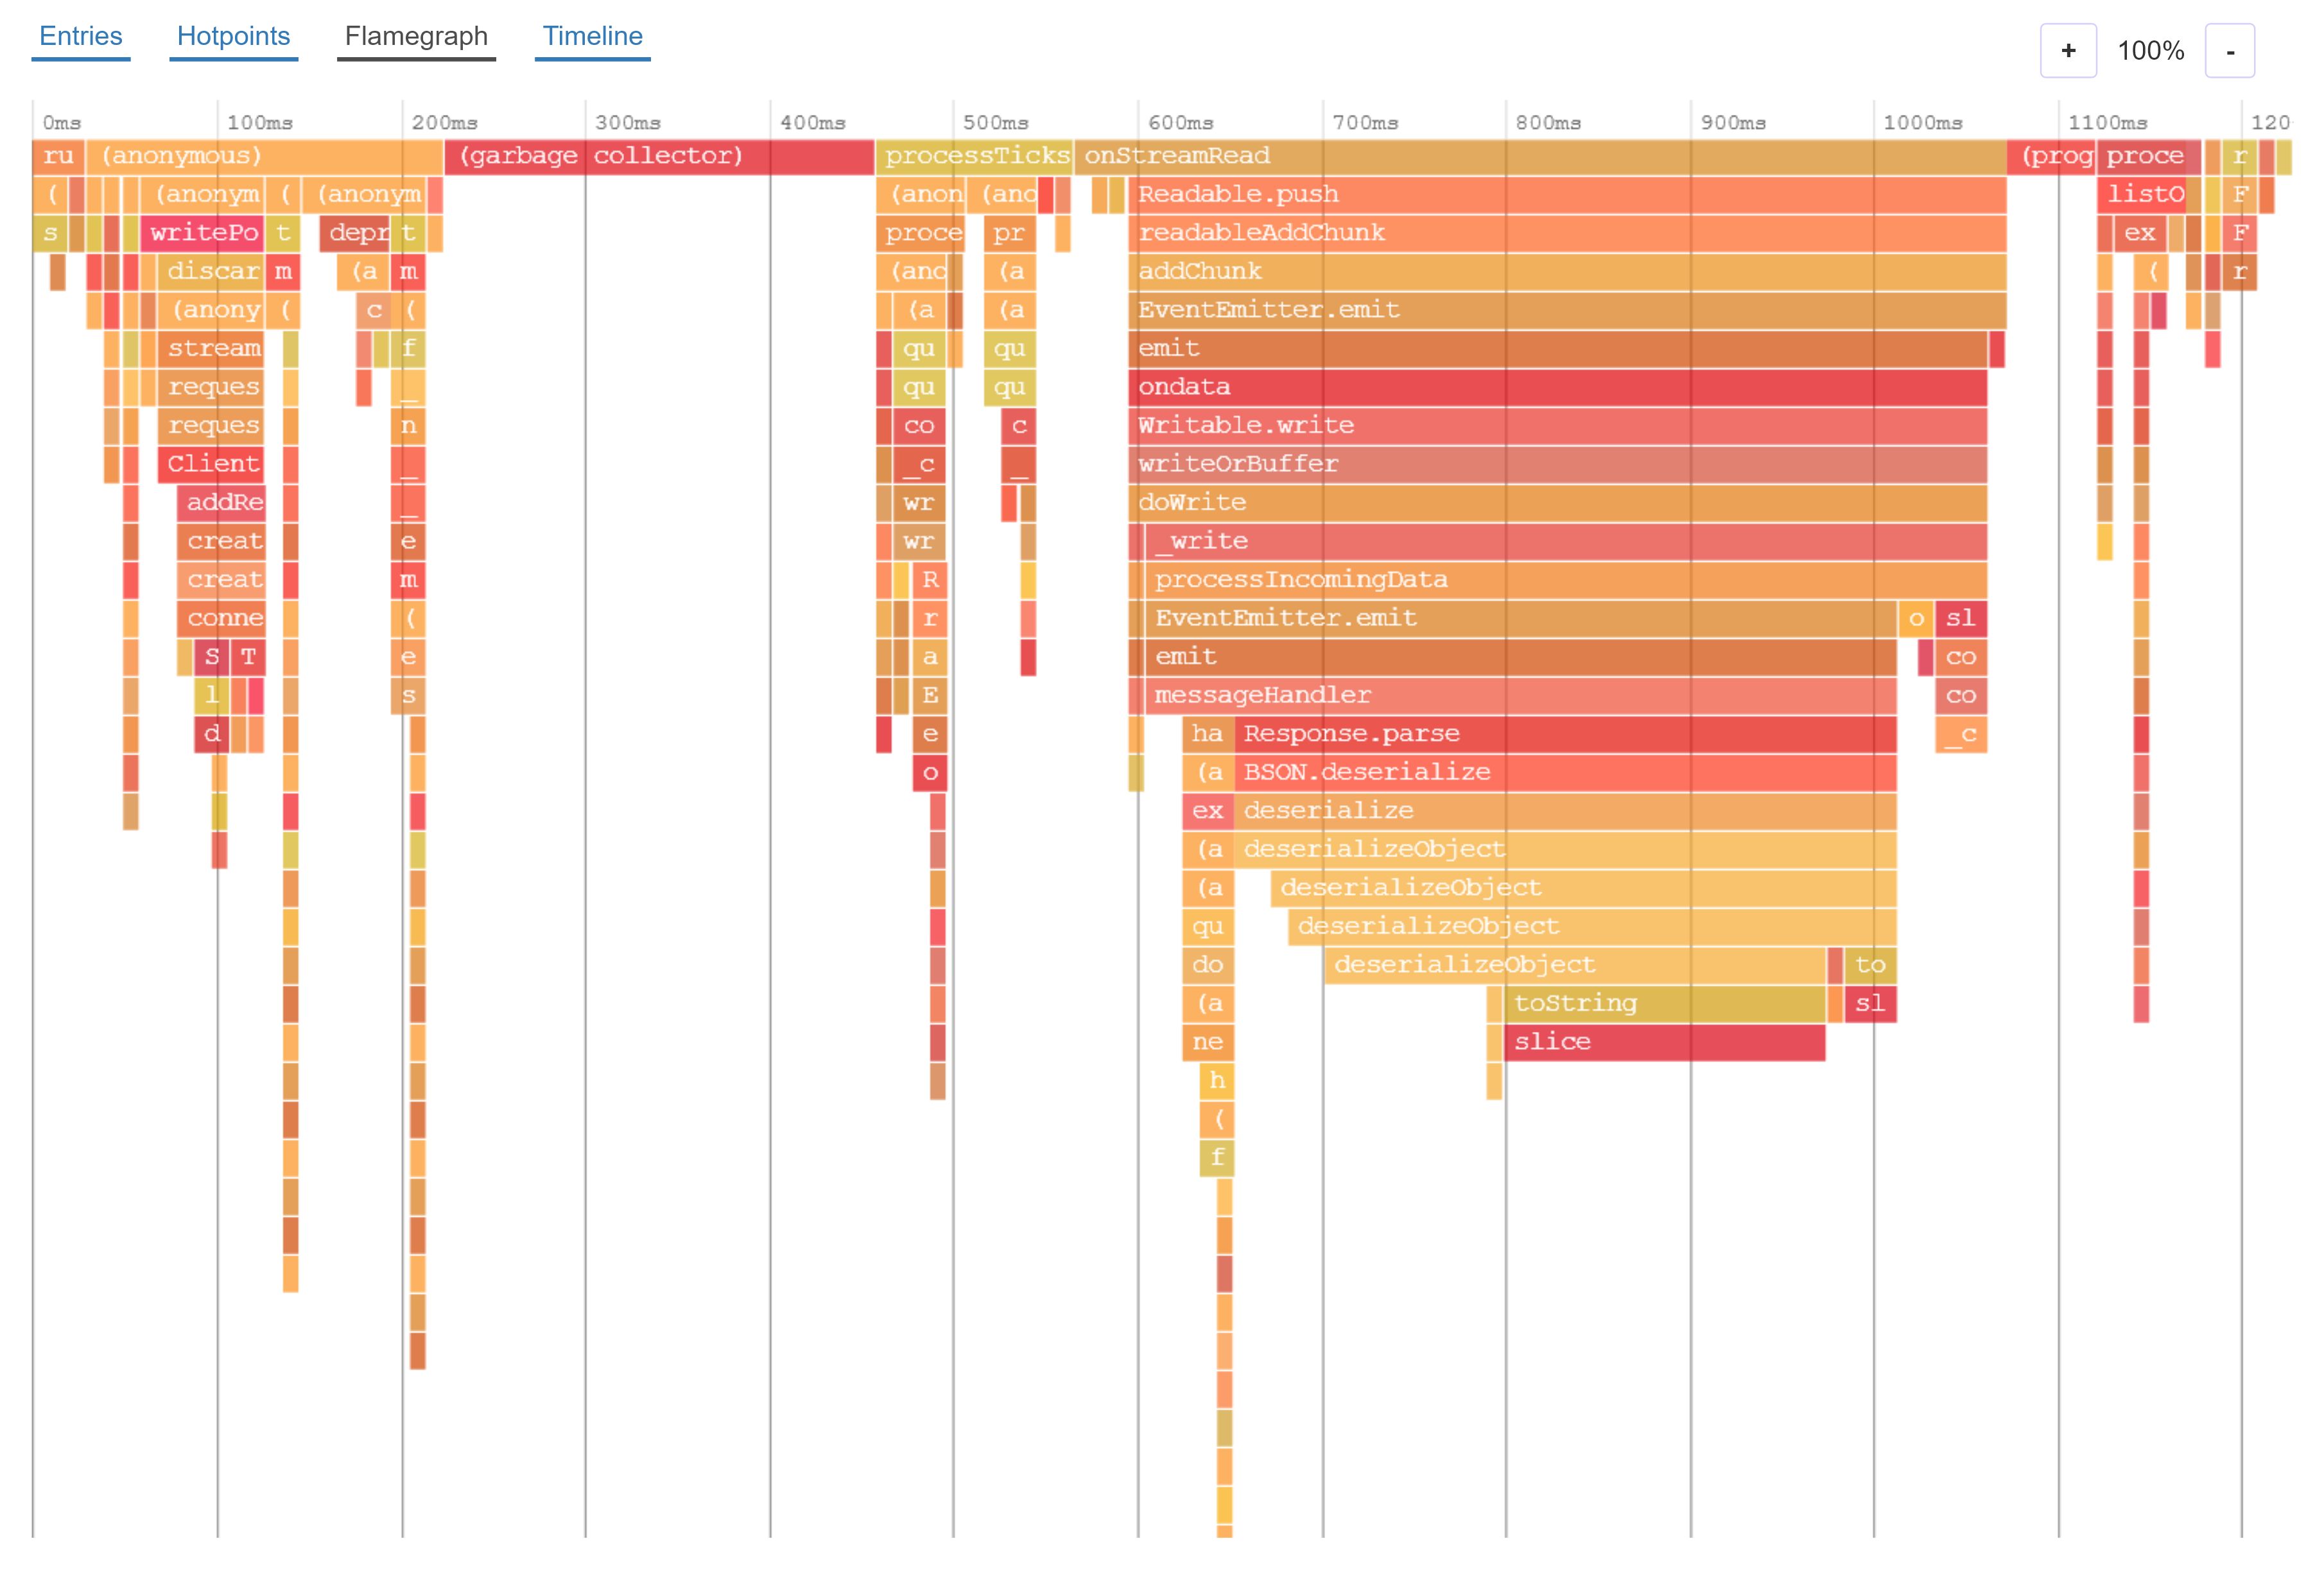Screen dimensions: 2324x1588
Task: Select the Readable.push frame
Action: [1566, 195]
